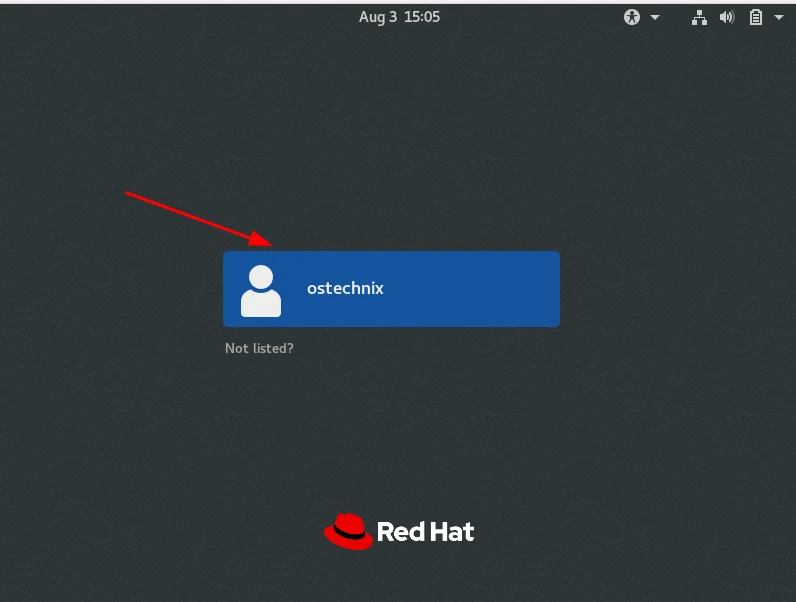Image resolution: width=796 pixels, height=602 pixels.
Task: Click the user avatar silhouette
Action: coord(261,290)
